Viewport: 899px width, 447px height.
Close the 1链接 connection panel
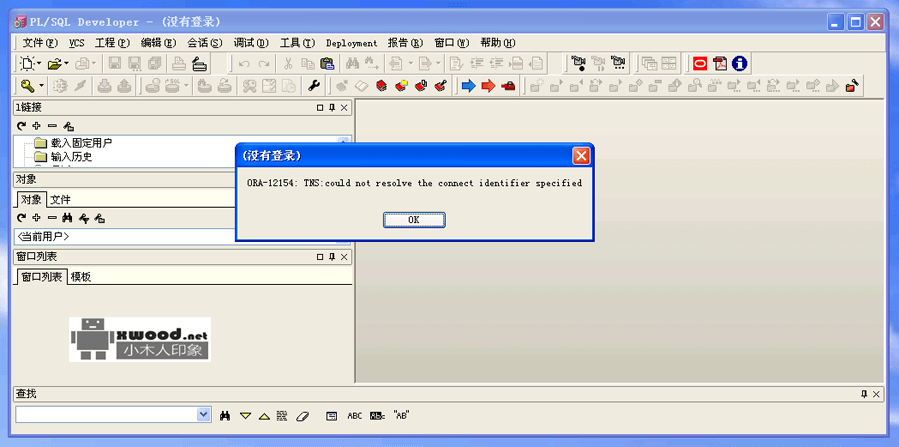pos(344,108)
